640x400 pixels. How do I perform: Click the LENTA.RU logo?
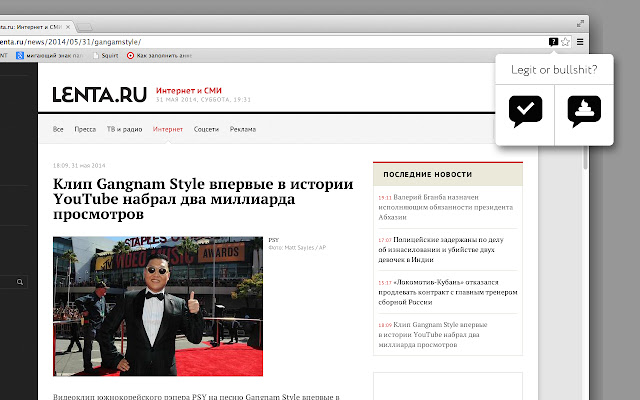click(100, 95)
